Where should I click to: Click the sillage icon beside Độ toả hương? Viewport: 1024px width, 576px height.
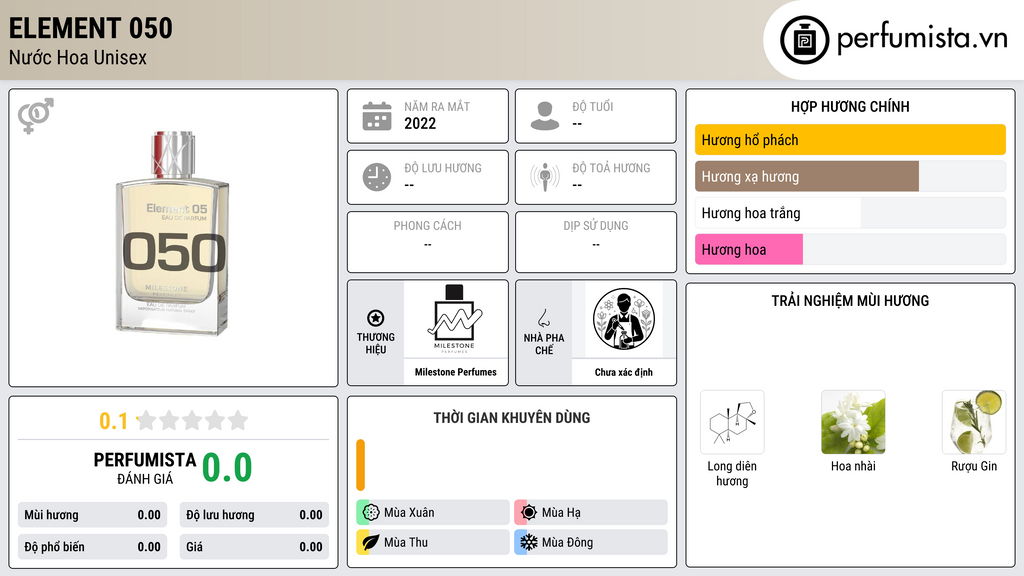pos(545,177)
